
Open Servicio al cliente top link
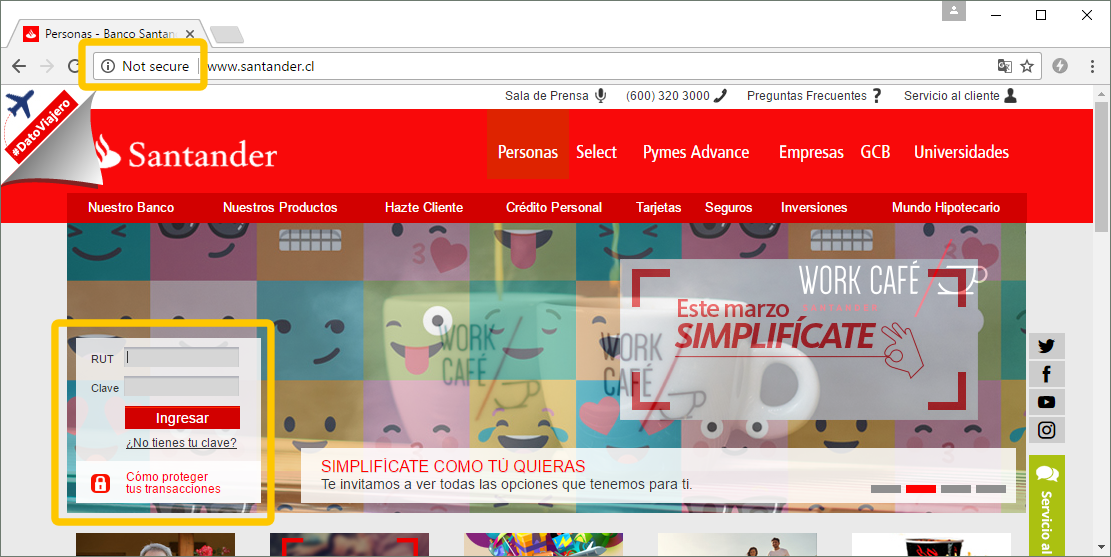pyautogui.click(x=960, y=96)
